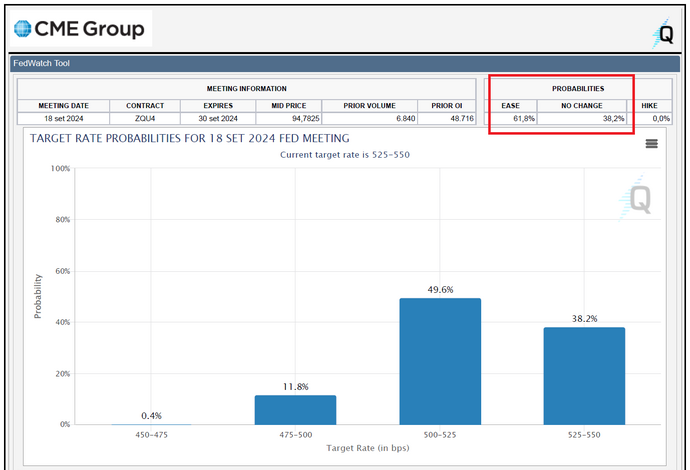
Task: Click the 450-475 axis label
Action: click(150, 436)
